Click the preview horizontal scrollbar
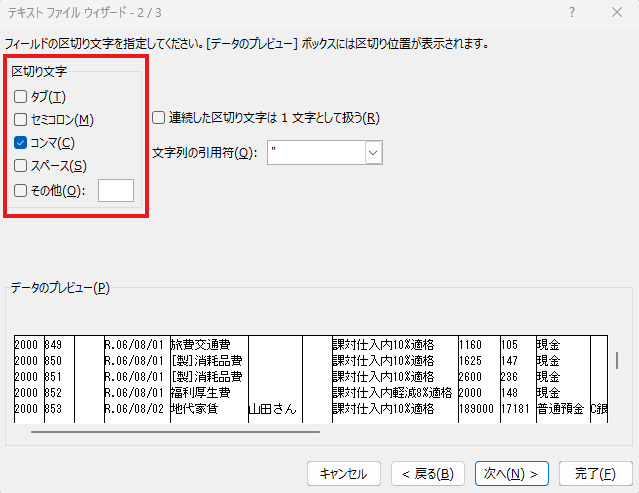 pos(175,432)
